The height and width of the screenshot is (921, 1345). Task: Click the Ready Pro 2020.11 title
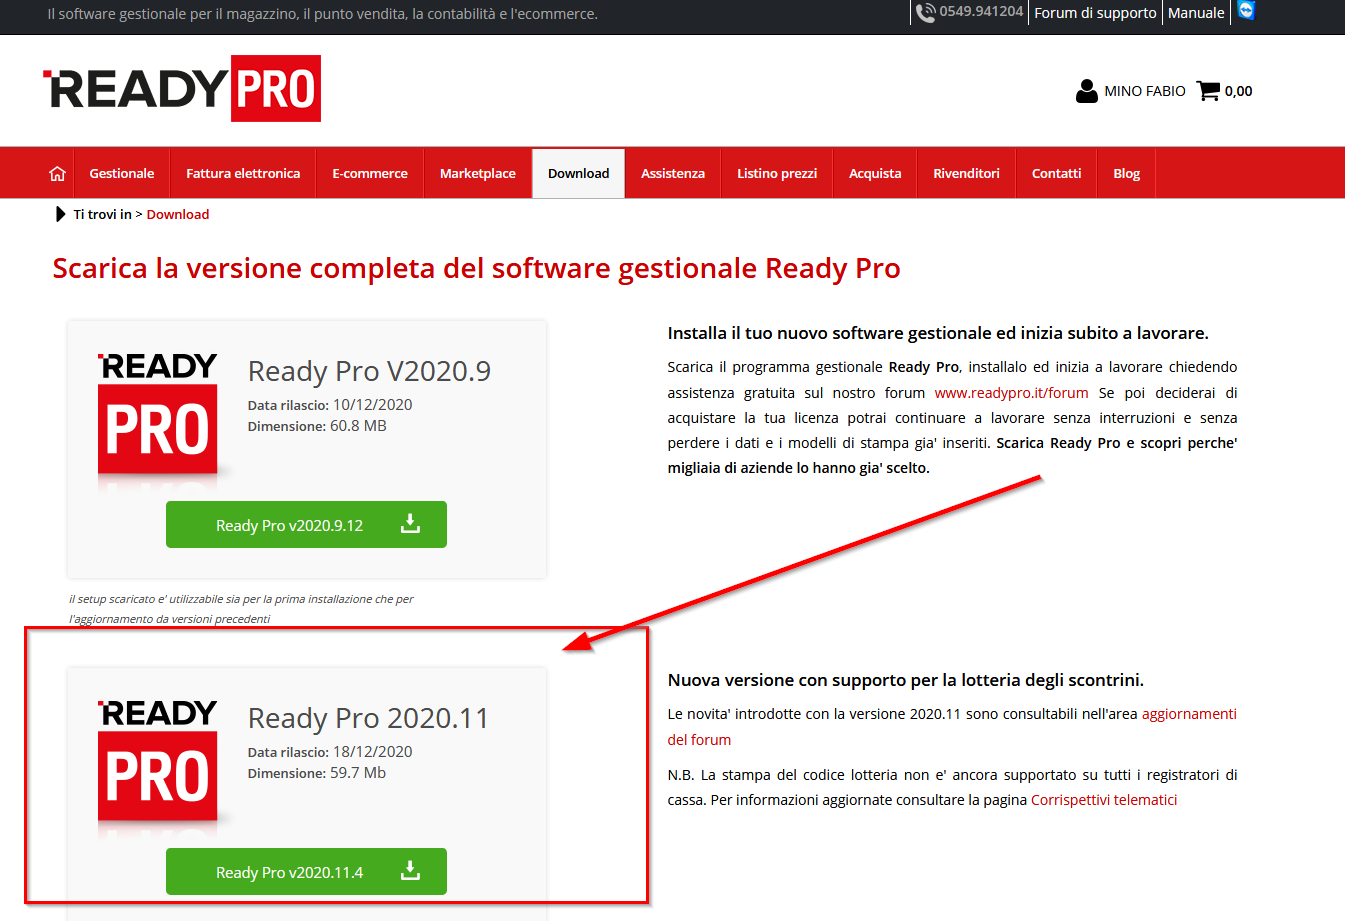(x=368, y=718)
